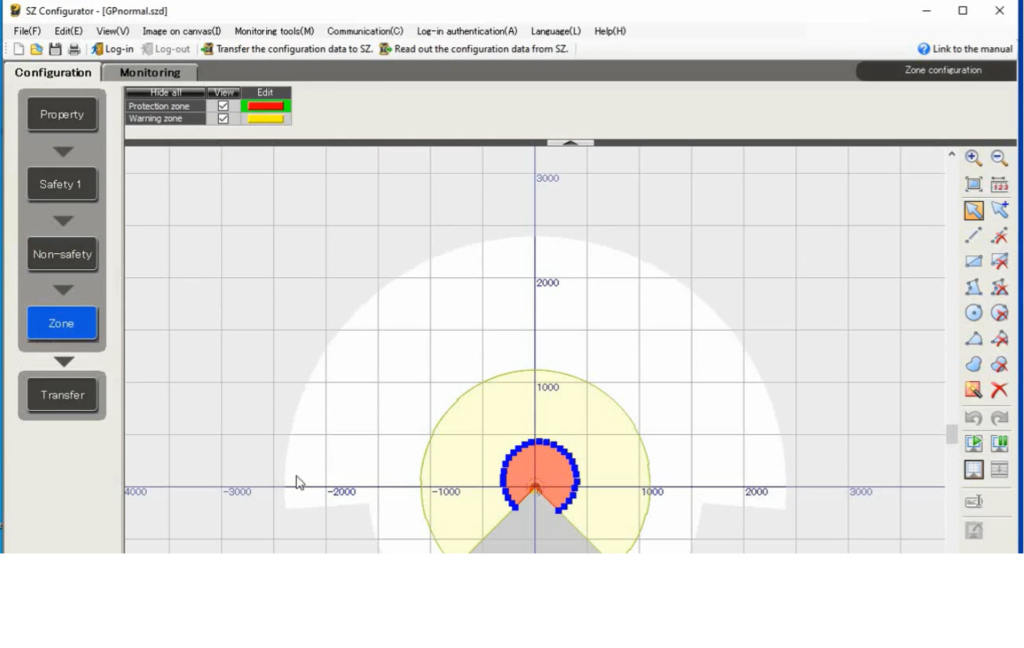The height and width of the screenshot is (648, 1024).
Task: Open the Communication(C) menu
Action: (x=365, y=31)
